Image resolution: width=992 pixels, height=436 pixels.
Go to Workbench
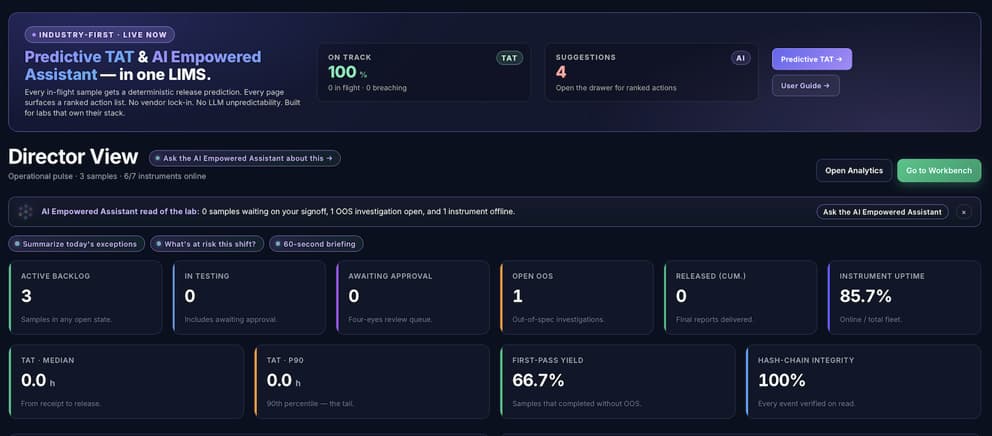pyautogui.click(x=939, y=171)
